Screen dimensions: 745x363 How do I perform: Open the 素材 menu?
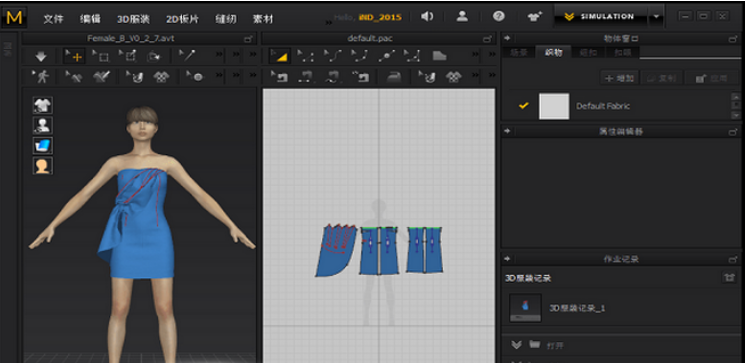pos(263,19)
